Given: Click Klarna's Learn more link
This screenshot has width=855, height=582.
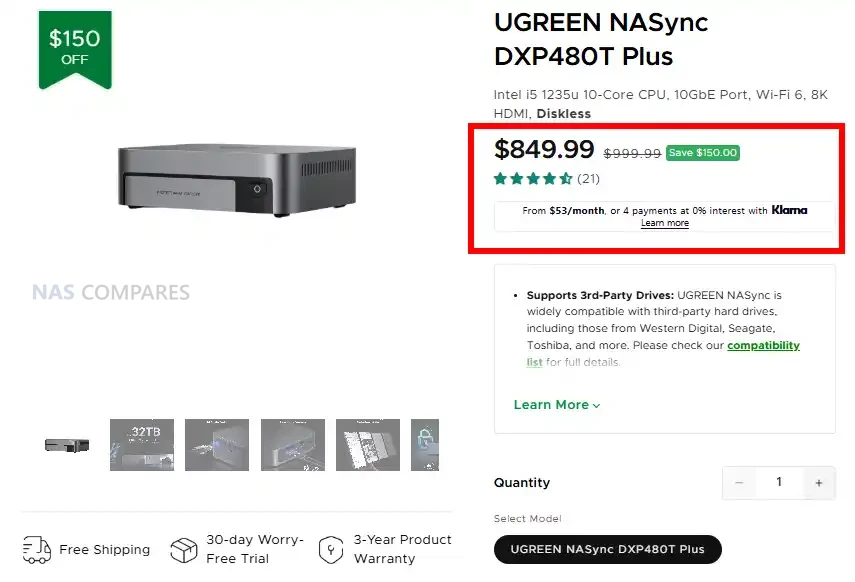Looking at the screenshot, I should [664, 223].
